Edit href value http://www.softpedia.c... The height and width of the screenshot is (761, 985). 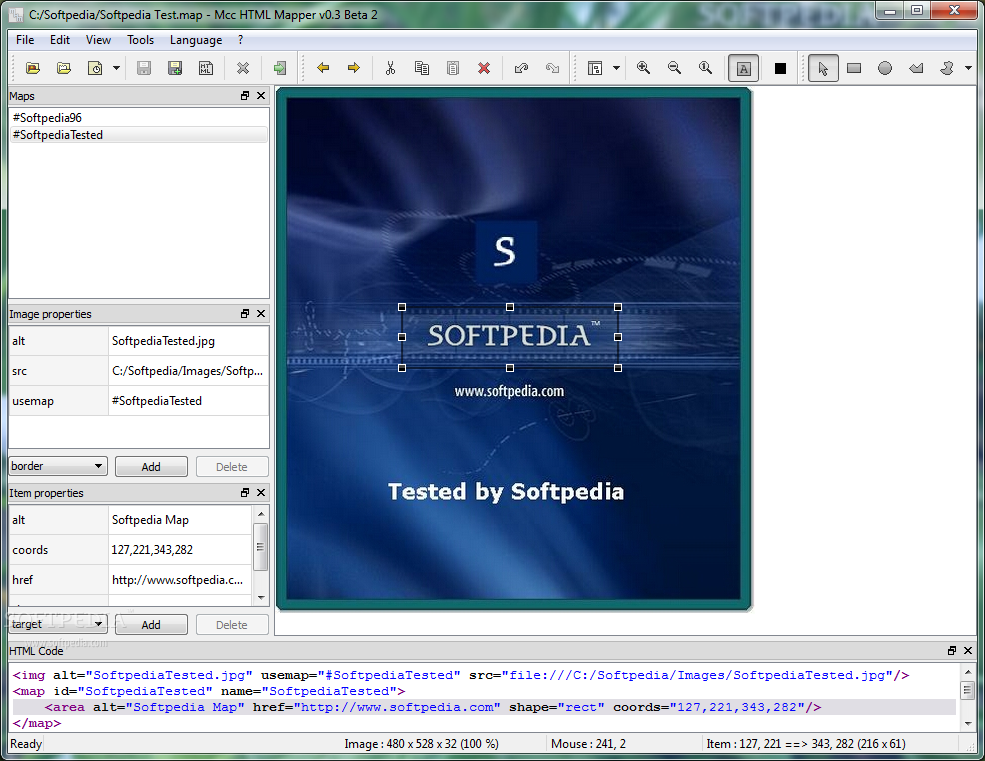[x=180, y=580]
